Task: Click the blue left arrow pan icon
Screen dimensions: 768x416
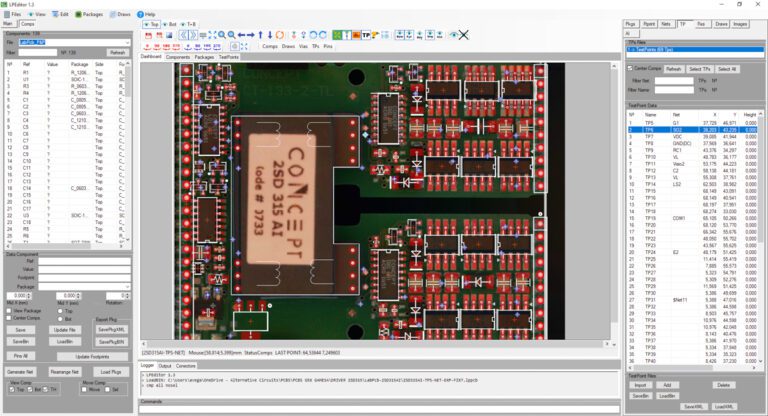Action: (241, 35)
